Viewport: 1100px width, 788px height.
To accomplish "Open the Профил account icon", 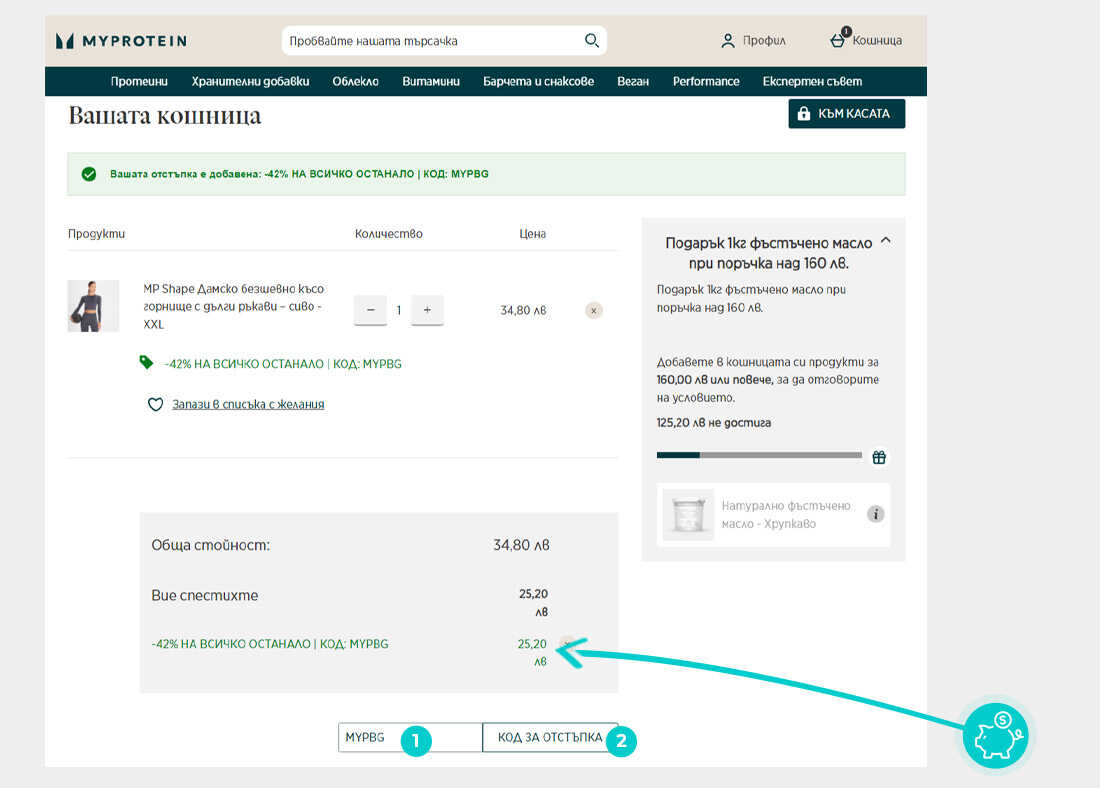I will coord(727,41).
